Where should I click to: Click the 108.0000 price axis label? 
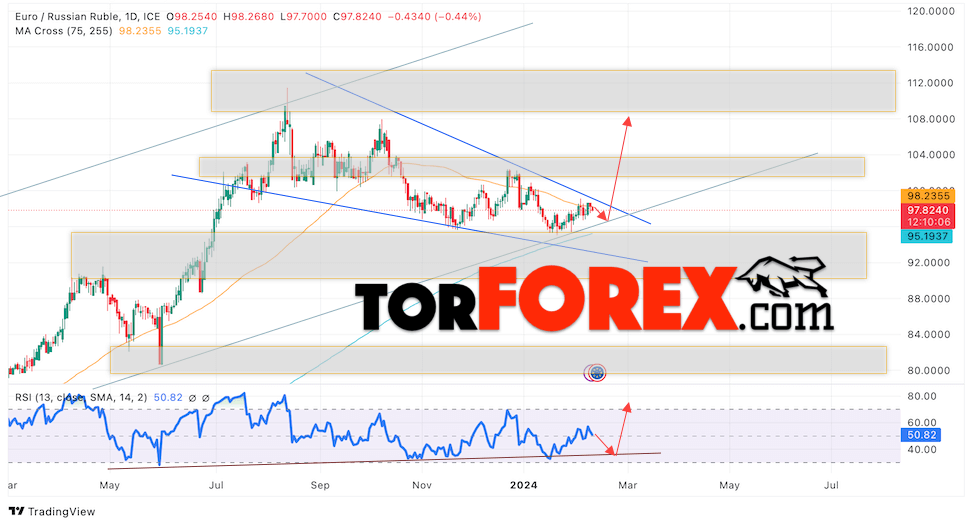[930, 119]
